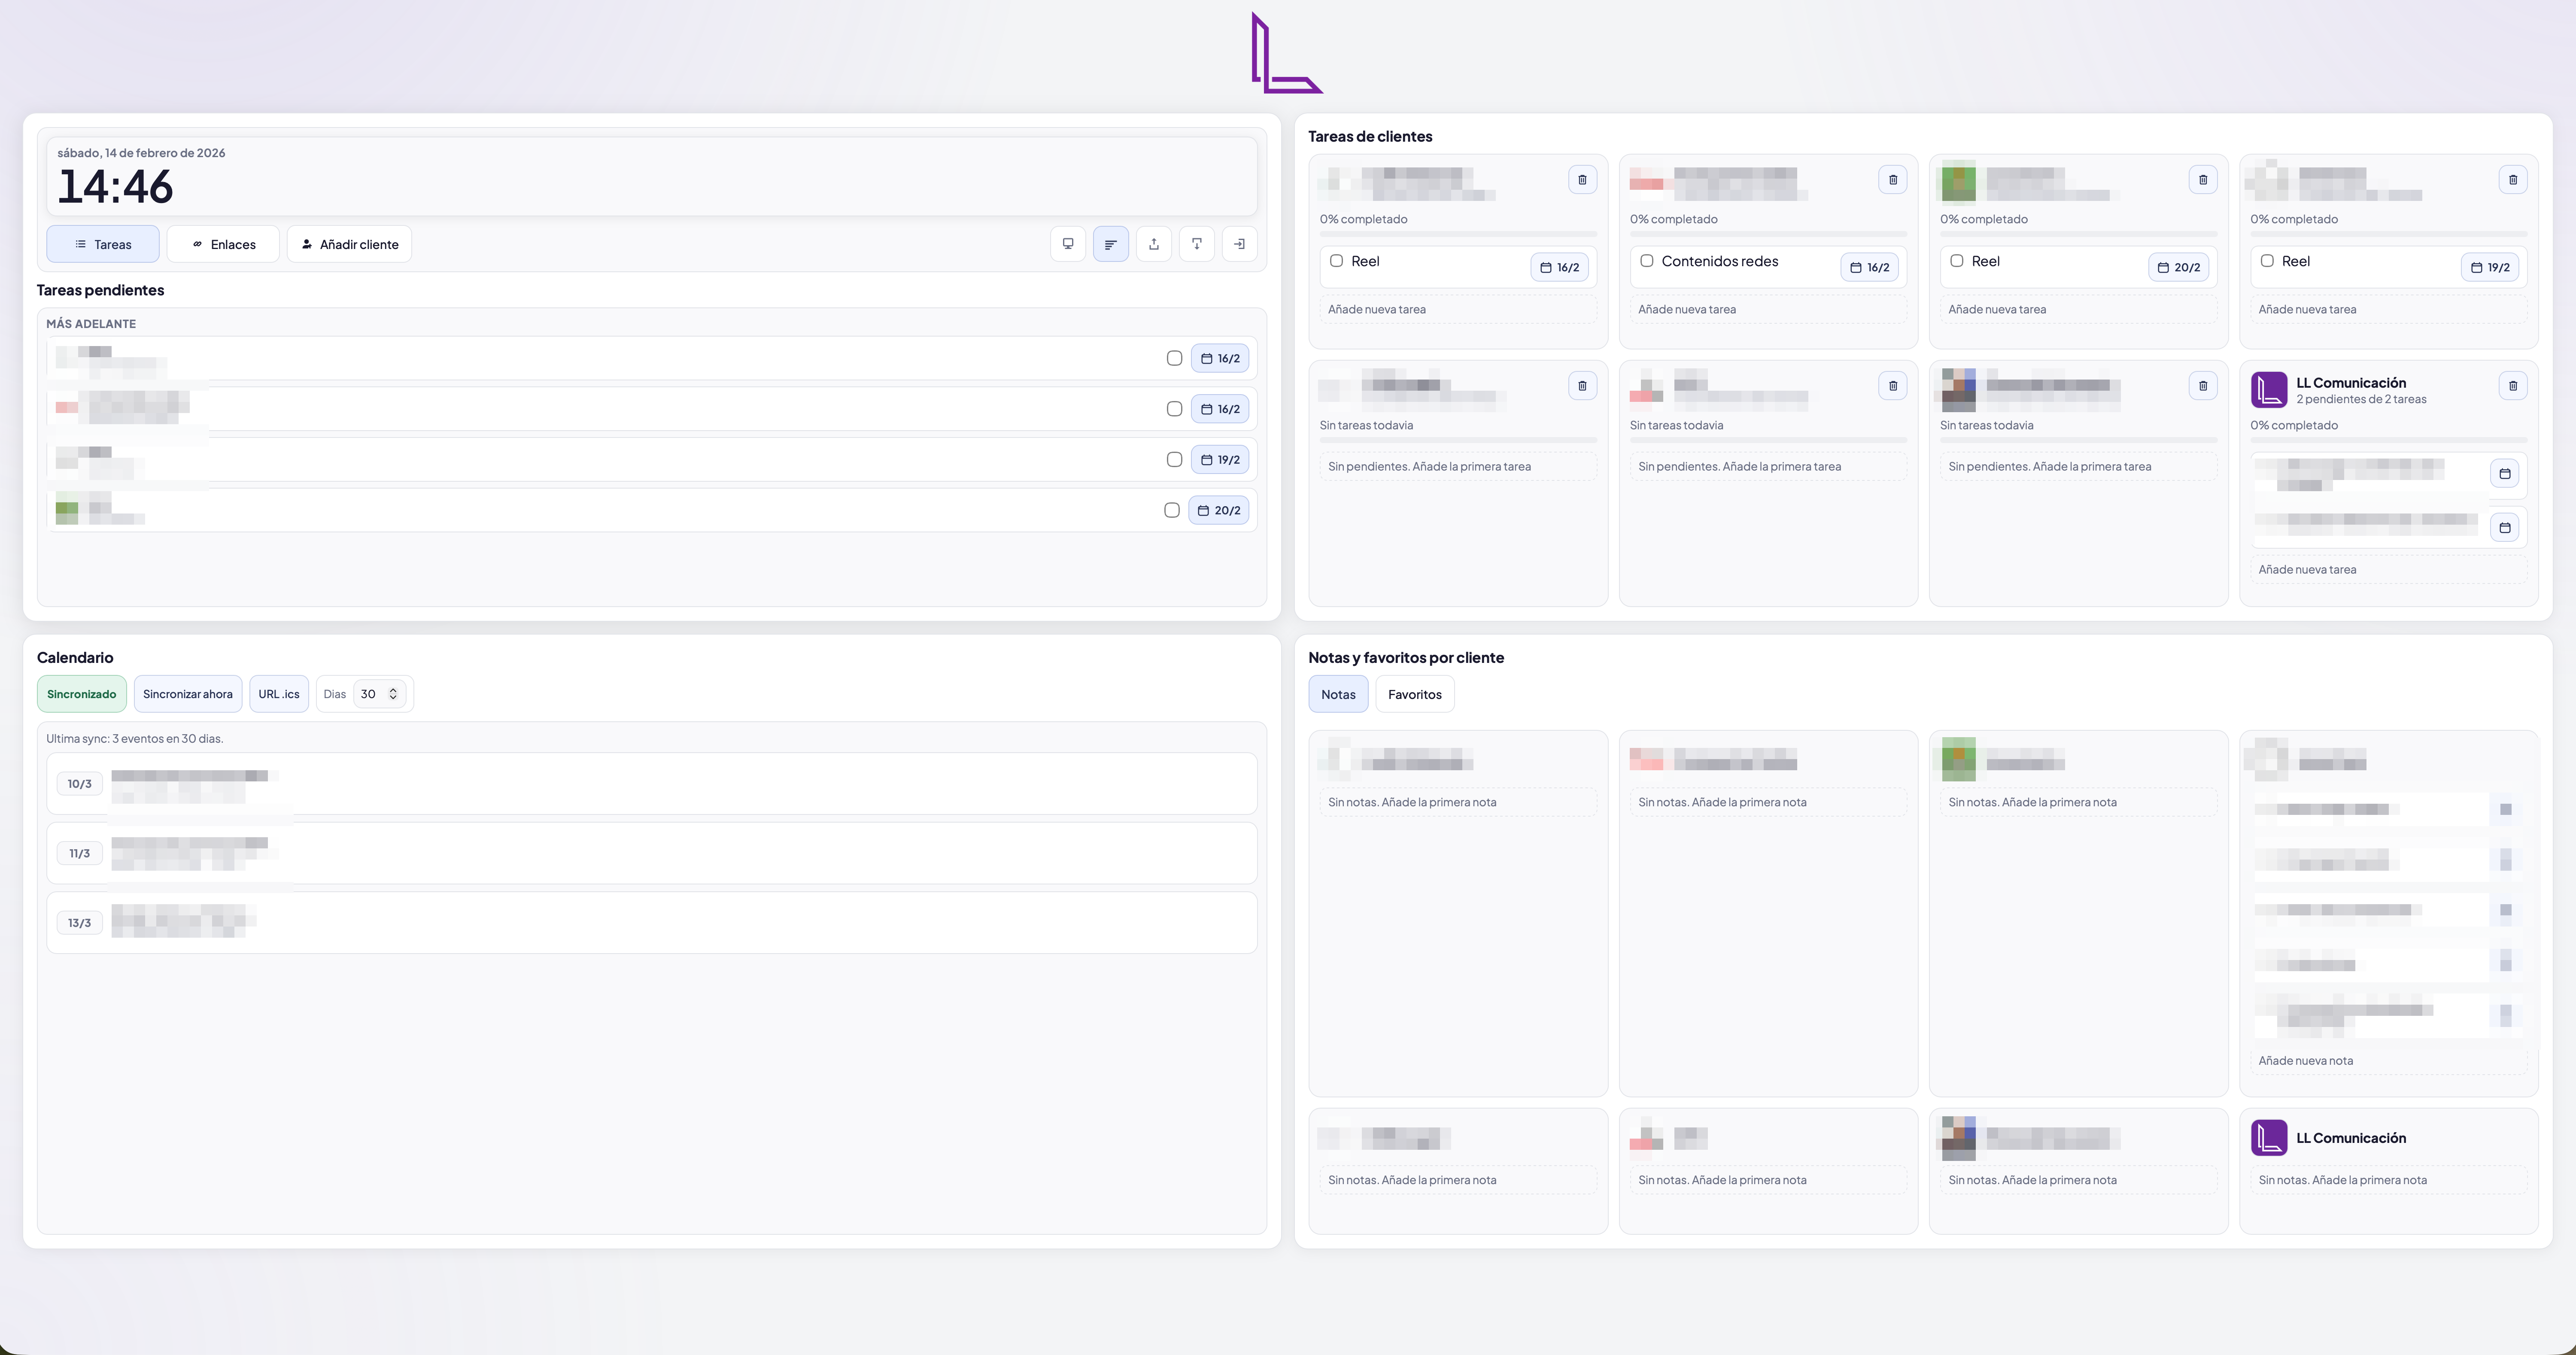Click the monitor display icon button

pos(1068,244)
